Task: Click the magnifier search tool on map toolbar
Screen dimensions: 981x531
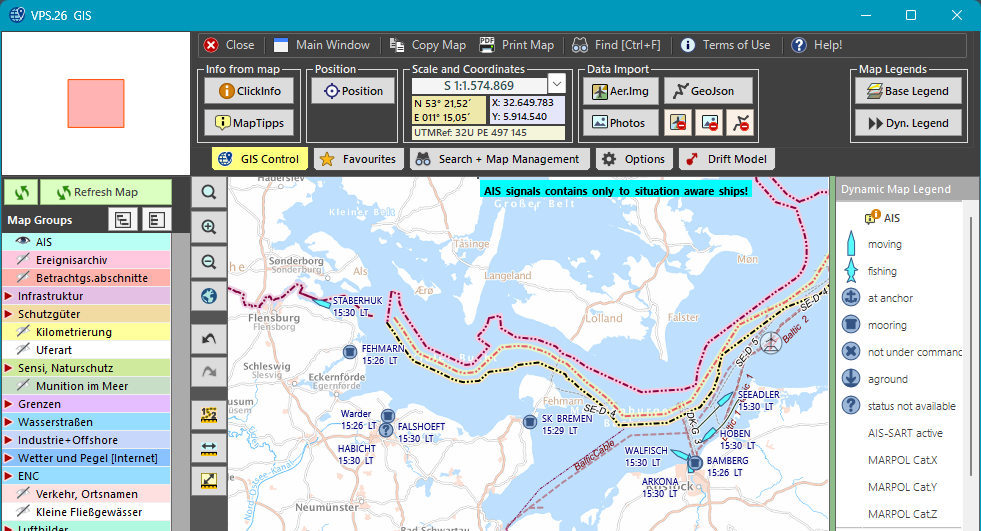Action: [x=209, y=193]
